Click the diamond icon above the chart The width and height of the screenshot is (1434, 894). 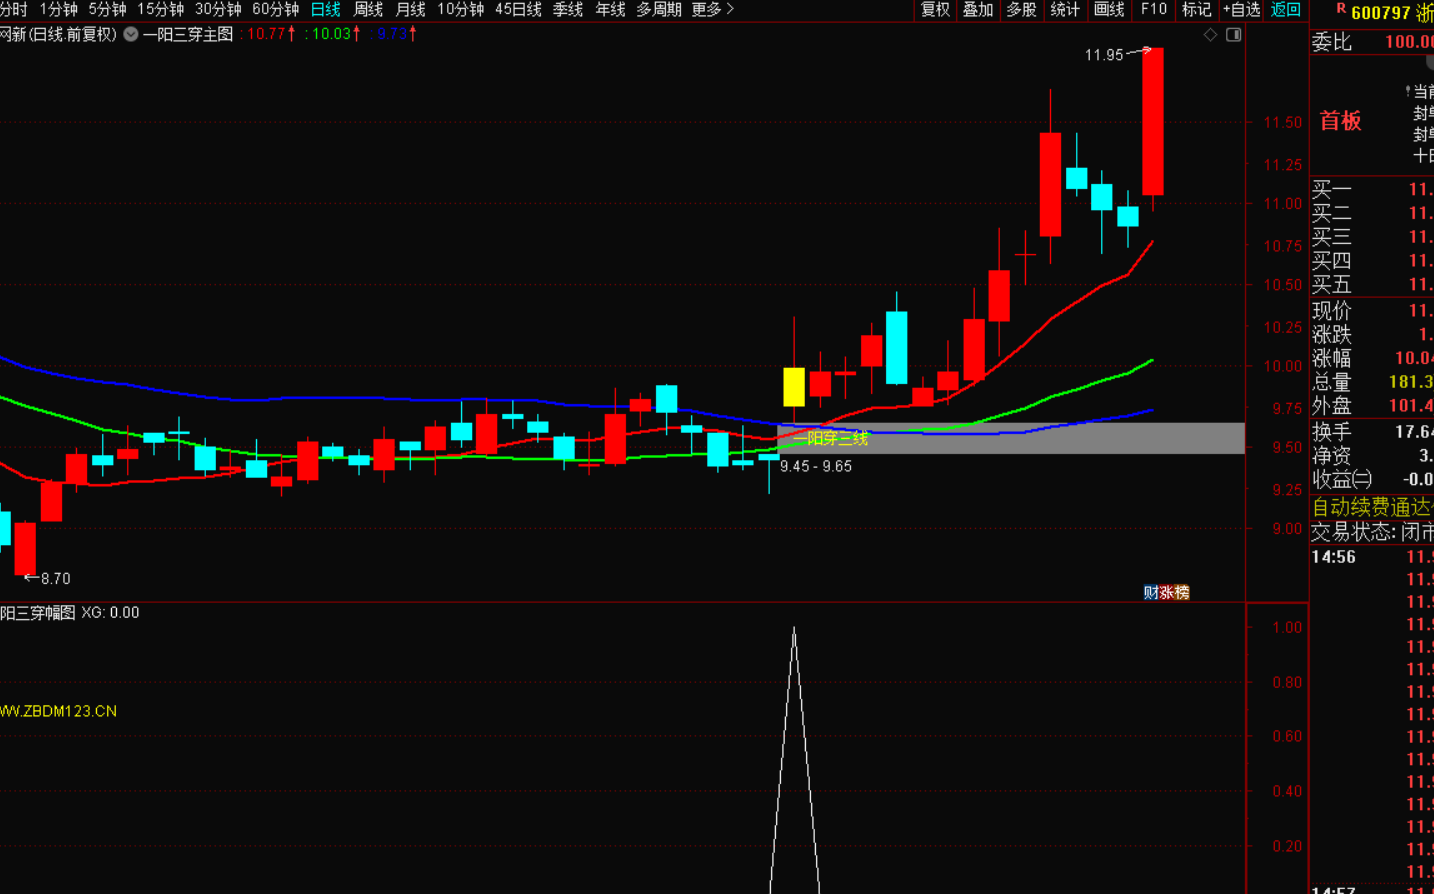point(1210,35)
